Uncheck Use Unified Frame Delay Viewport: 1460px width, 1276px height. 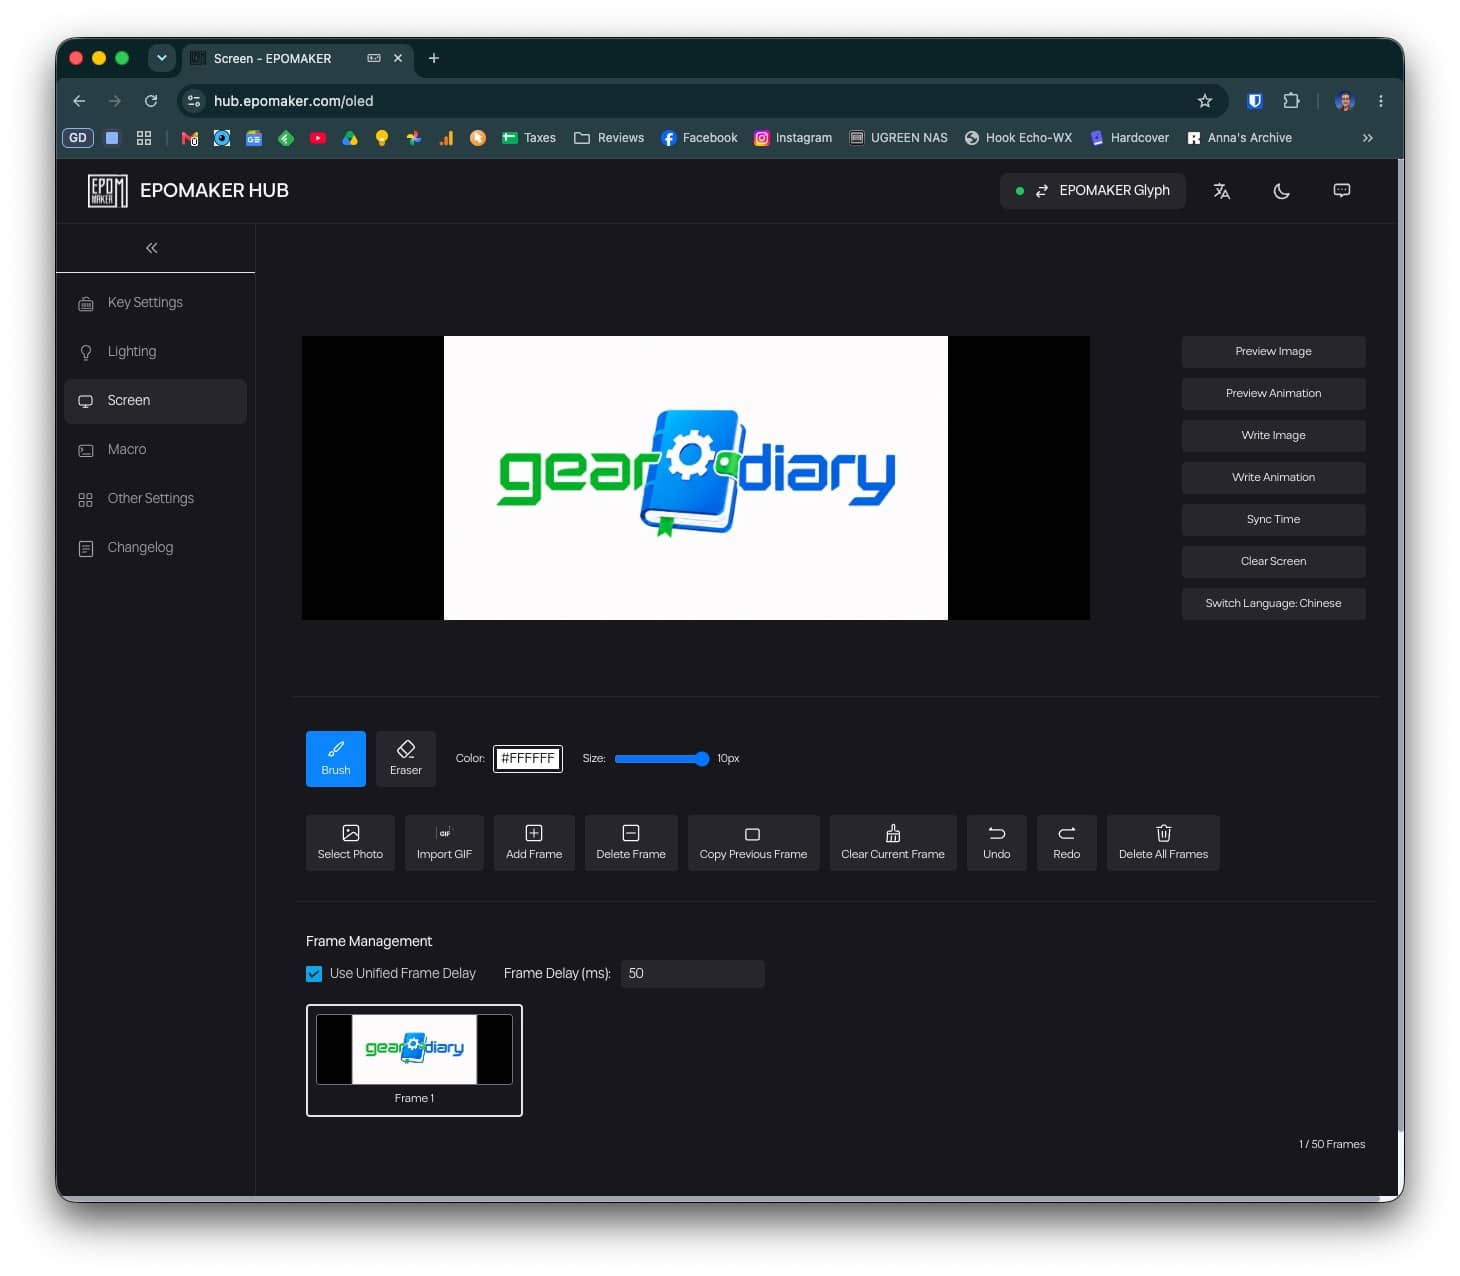(x=314, y=974)
